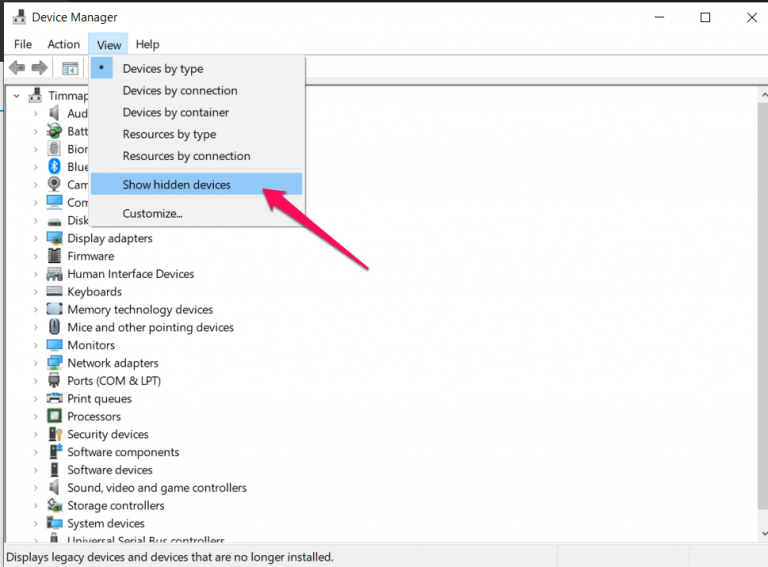Click the Print queues printer icon

[54, 398]
